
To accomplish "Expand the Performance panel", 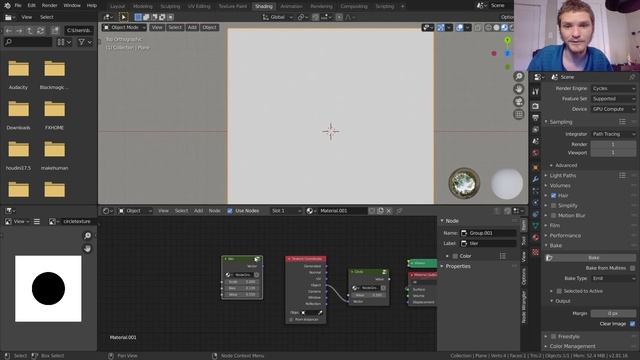I will click(565, 236).
